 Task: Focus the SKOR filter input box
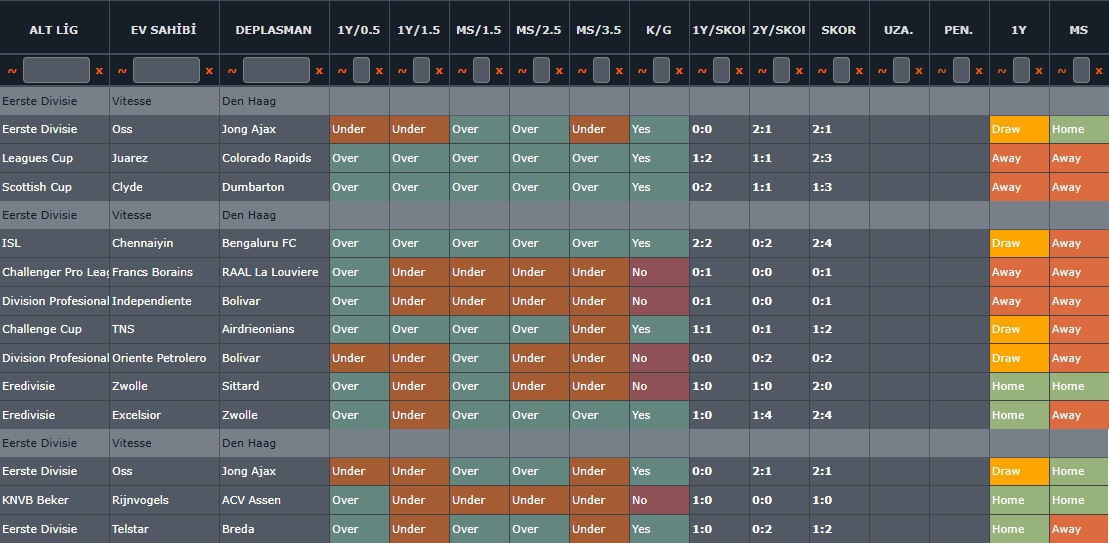pos(842,71)
